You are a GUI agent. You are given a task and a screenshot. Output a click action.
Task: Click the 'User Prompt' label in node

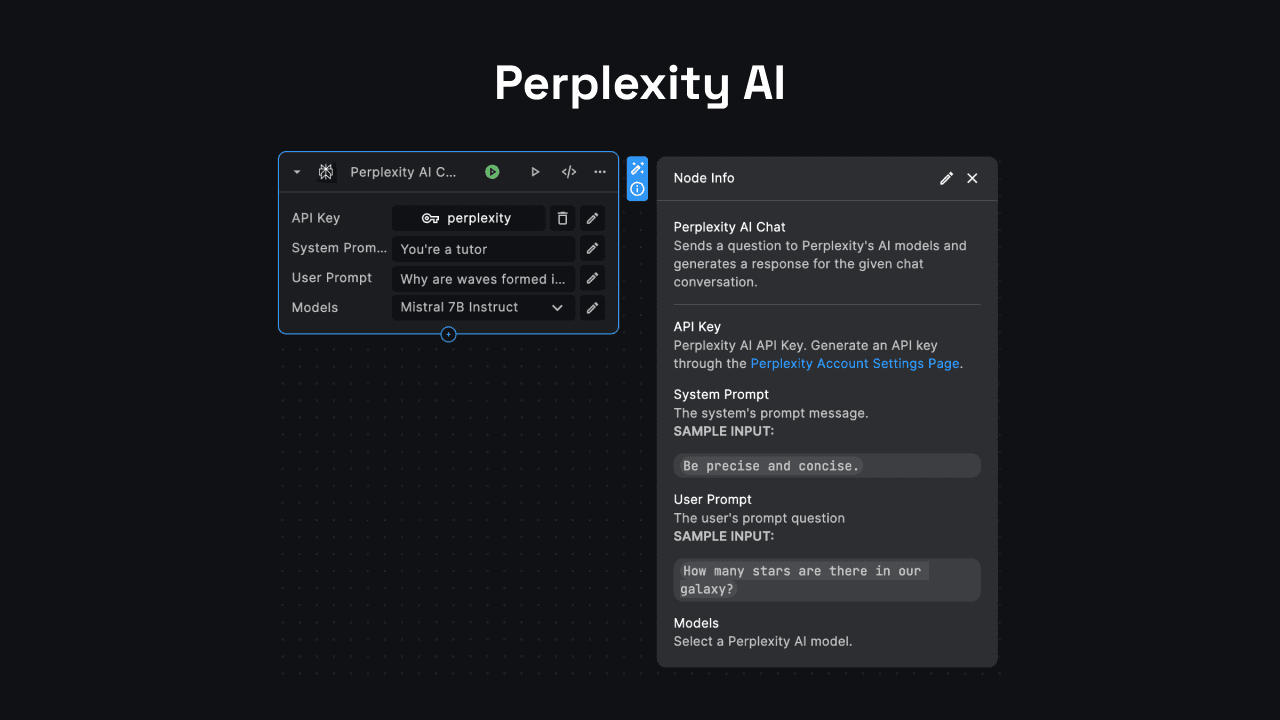tap(332, 277)
